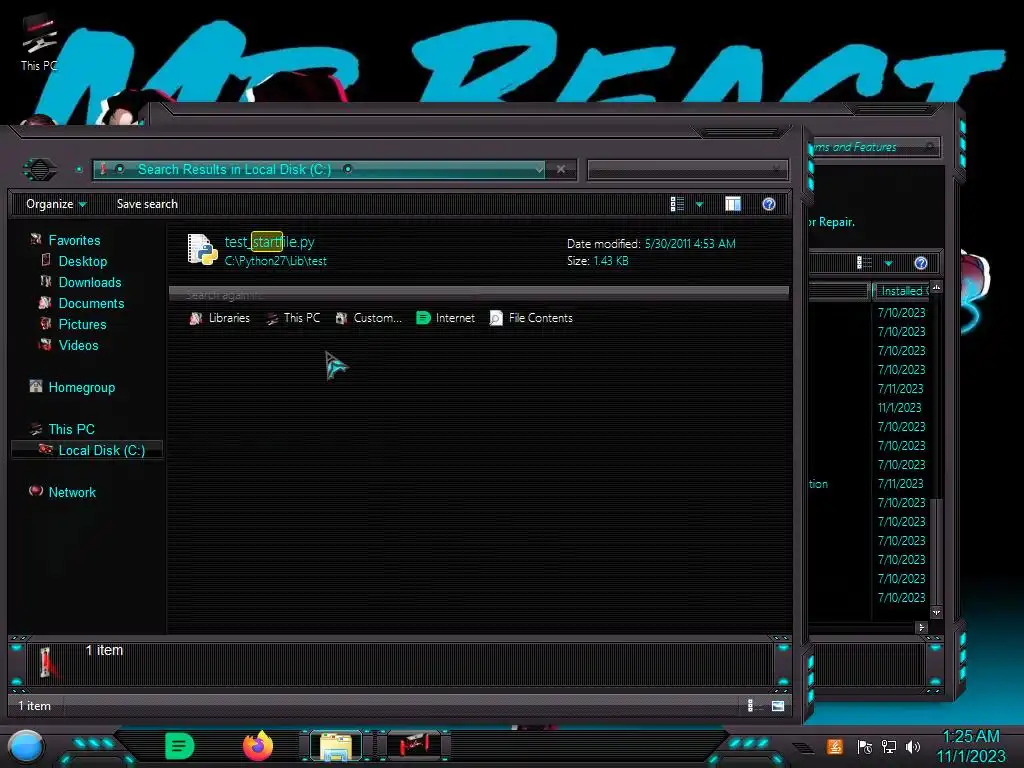Select Favorites in navigation pane
The image size is (1024, 768).
[74, 240]
